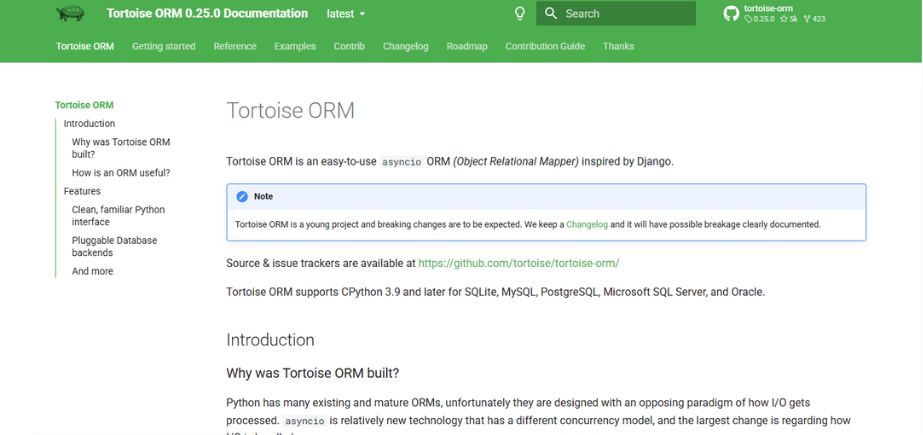923x435 pixels.
Task: Click the search magnifier icon
Action: 550,14
